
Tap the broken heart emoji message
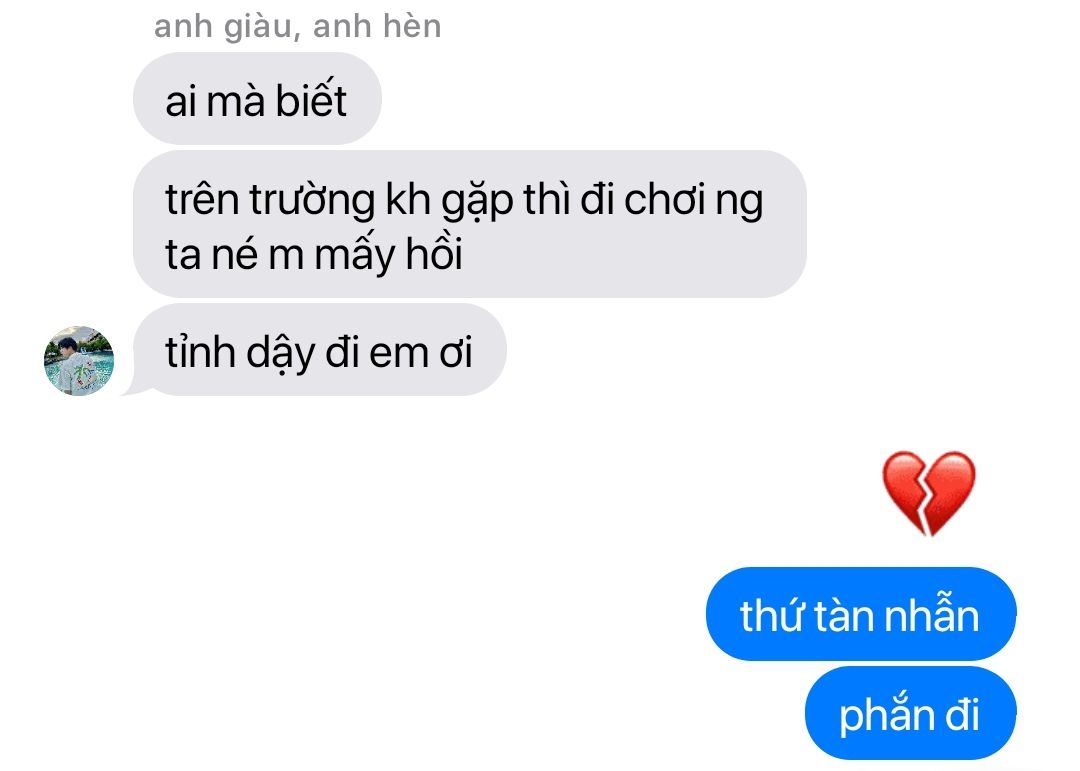point(928,493)
